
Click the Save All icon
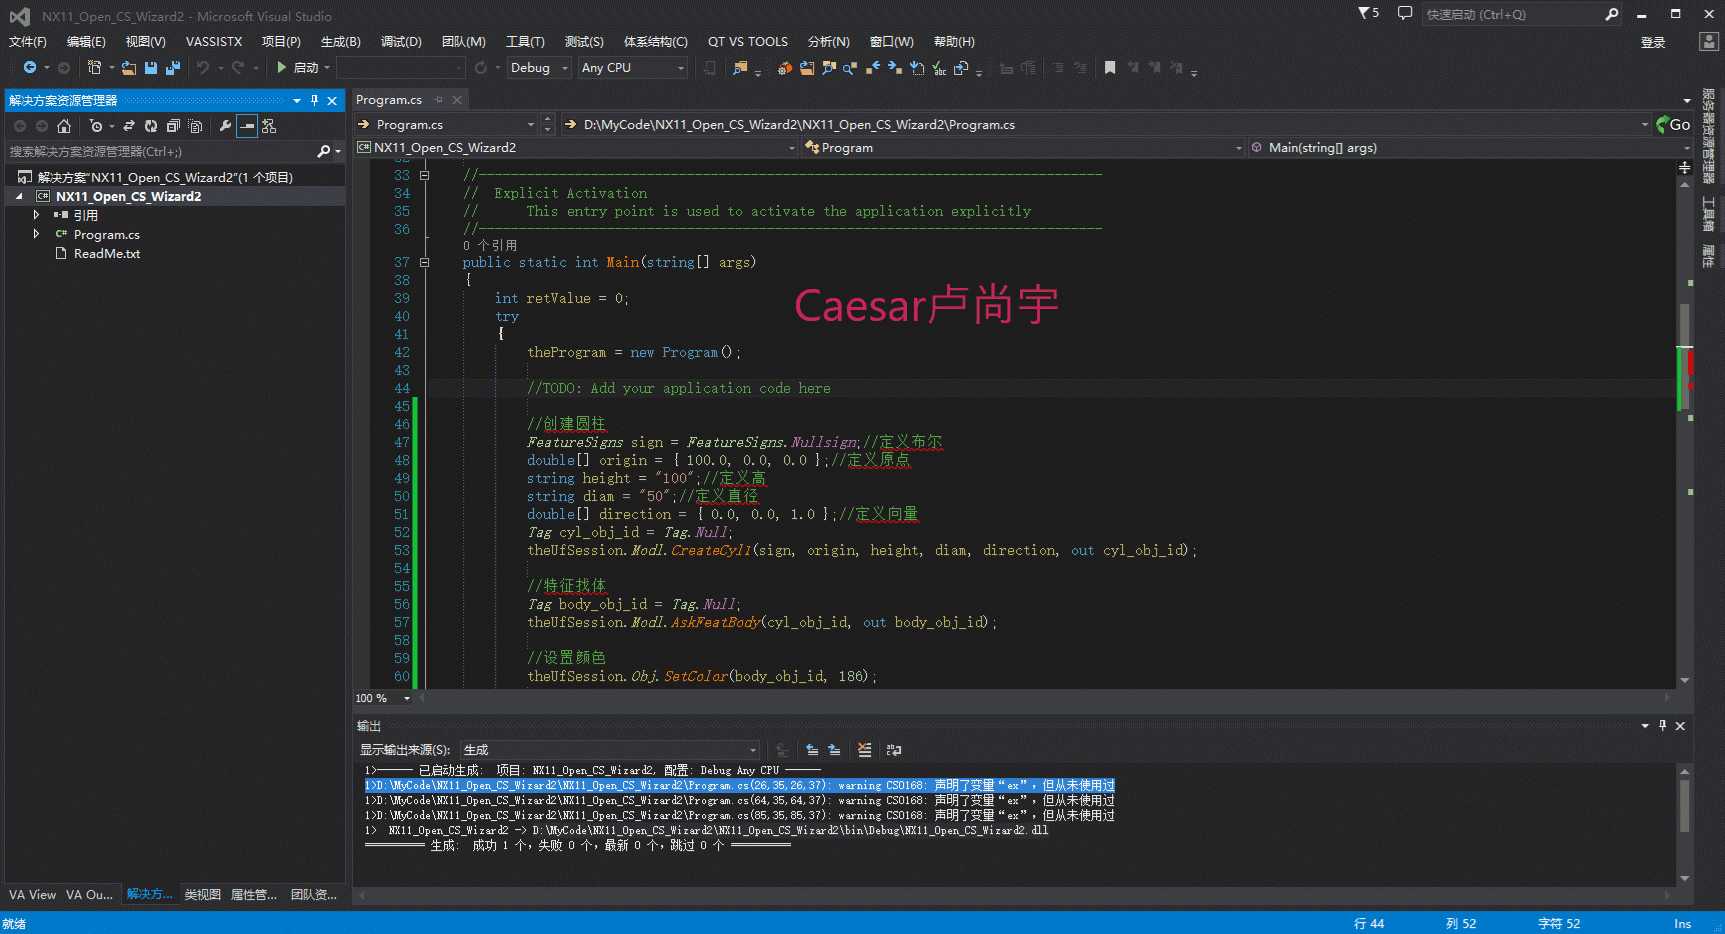[x=173, y=68]
